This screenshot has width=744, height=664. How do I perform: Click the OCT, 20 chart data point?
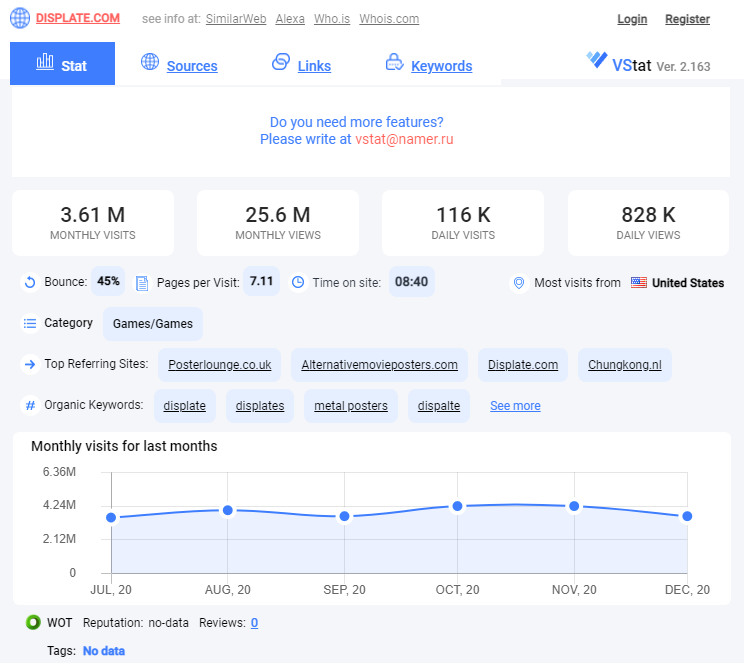tap(457, 506)
